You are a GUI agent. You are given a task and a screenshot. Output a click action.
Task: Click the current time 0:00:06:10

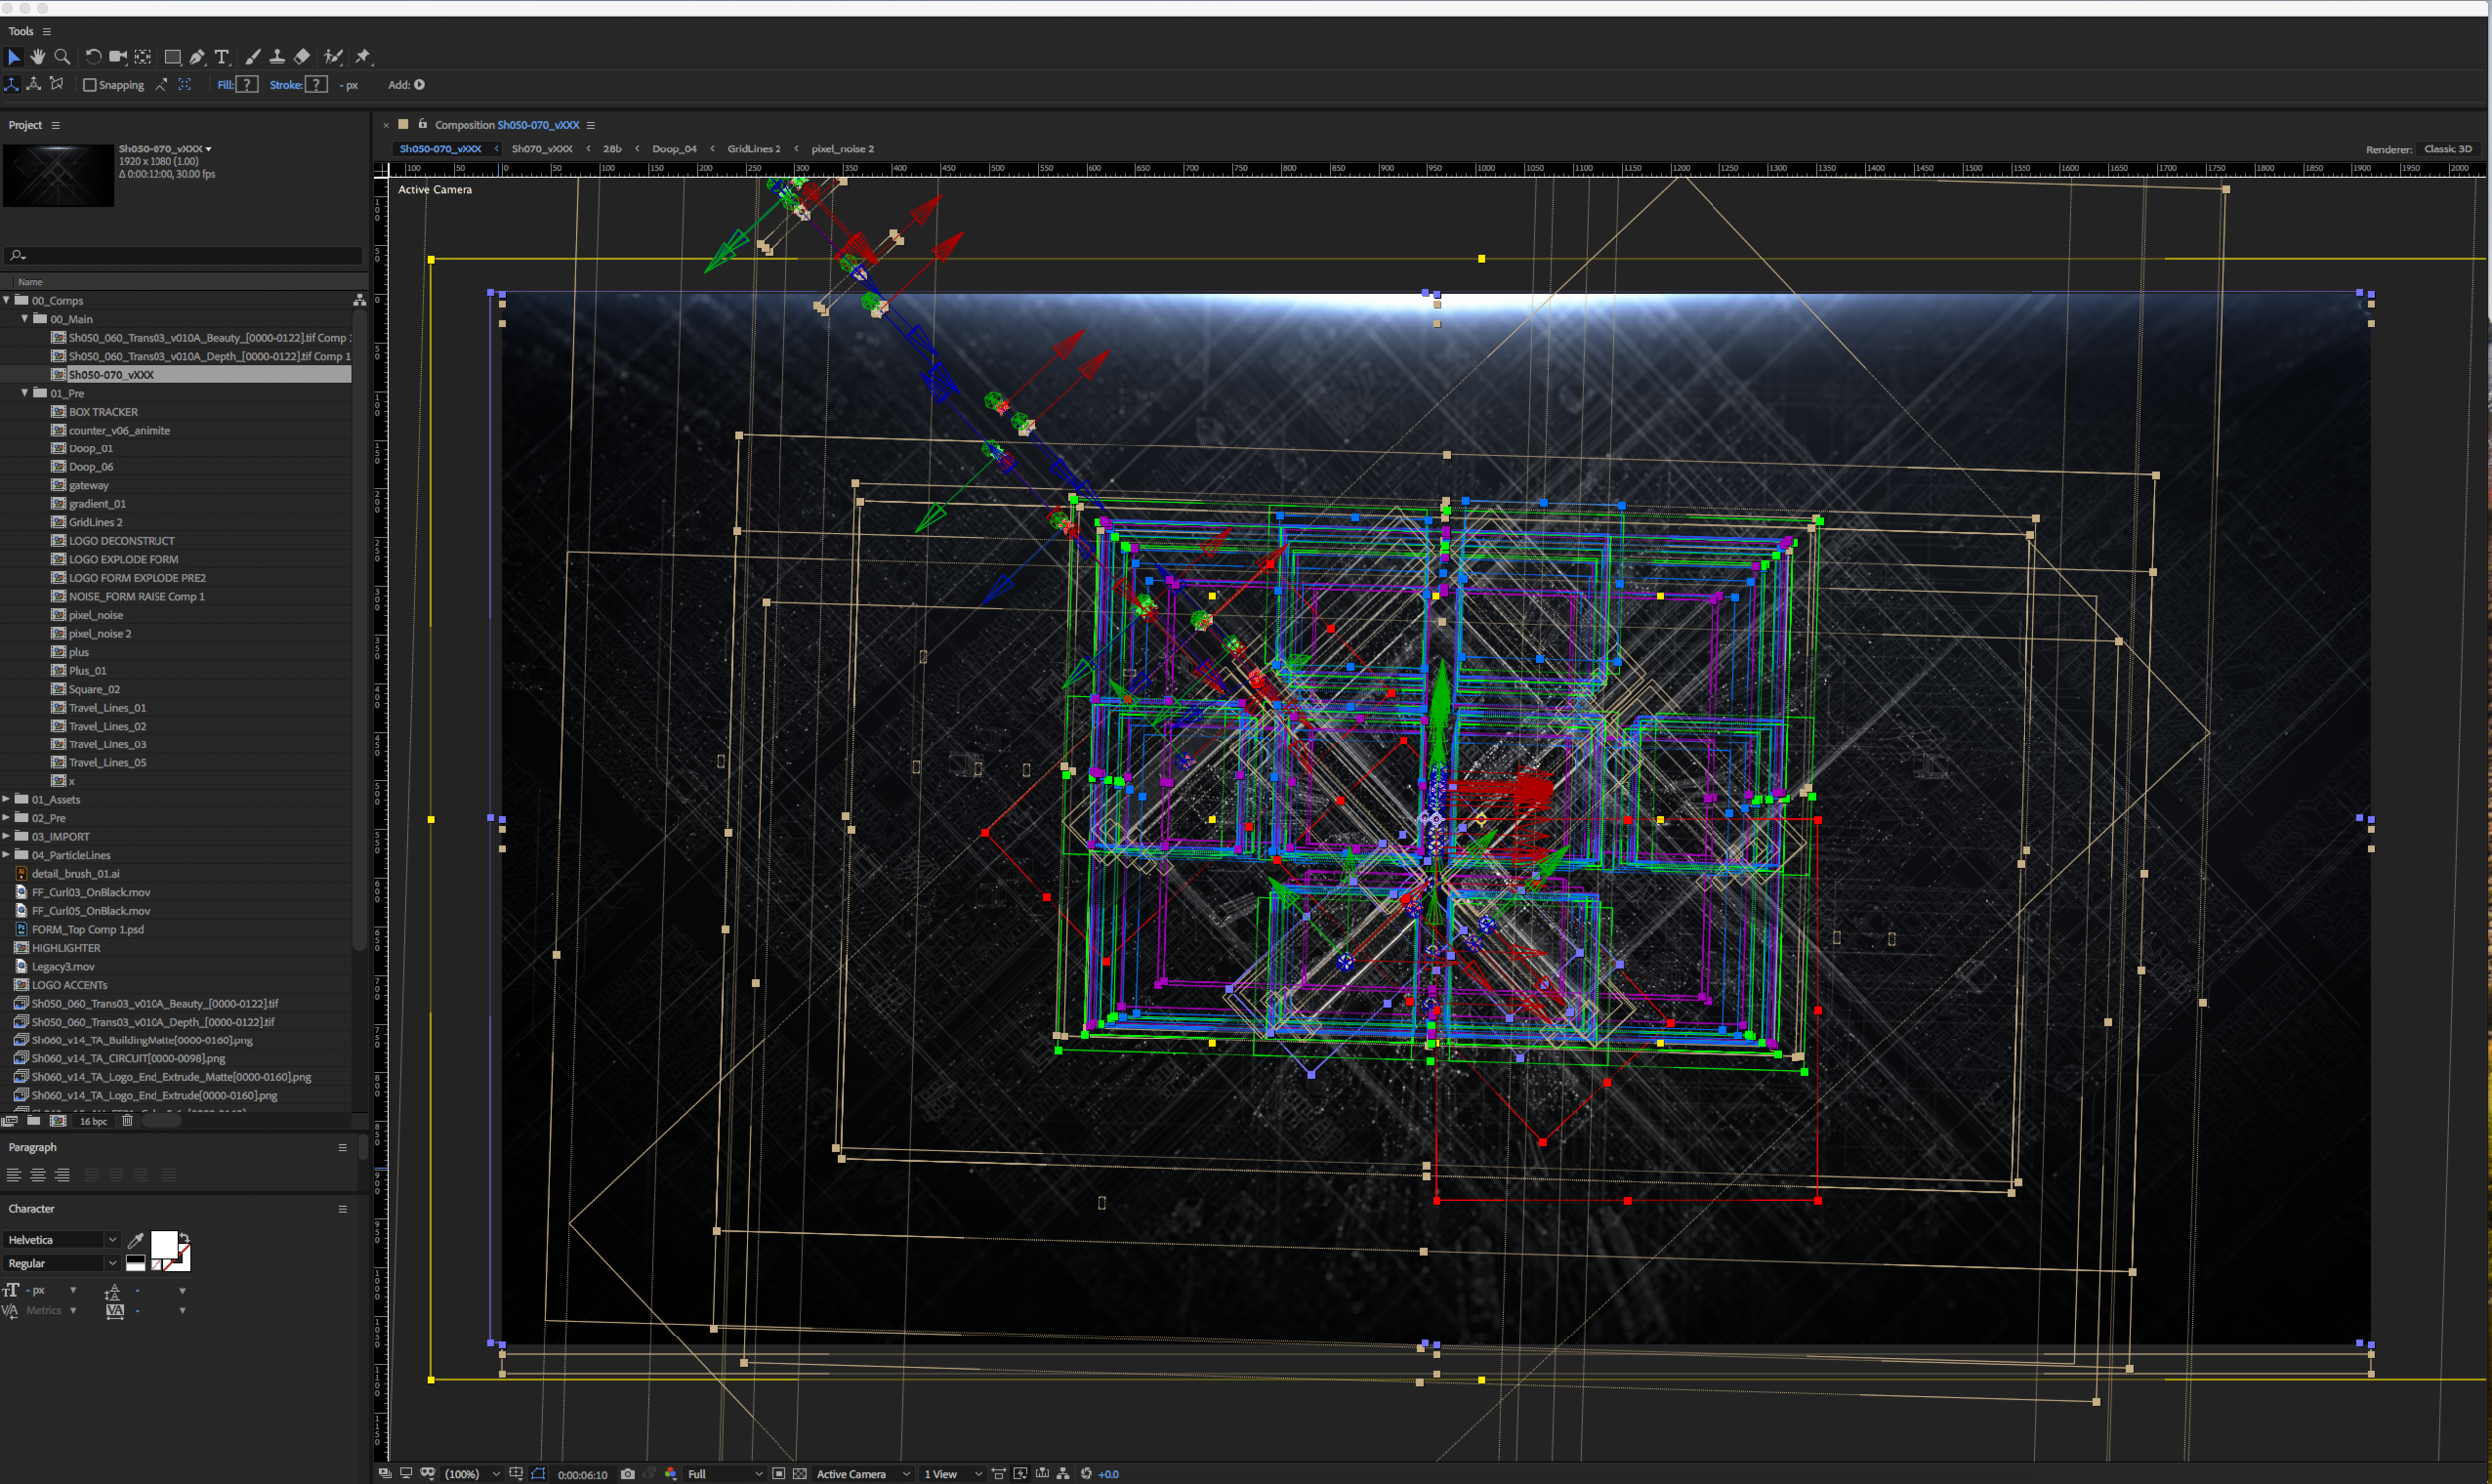pyautogui.click(x=583, y=1475)
